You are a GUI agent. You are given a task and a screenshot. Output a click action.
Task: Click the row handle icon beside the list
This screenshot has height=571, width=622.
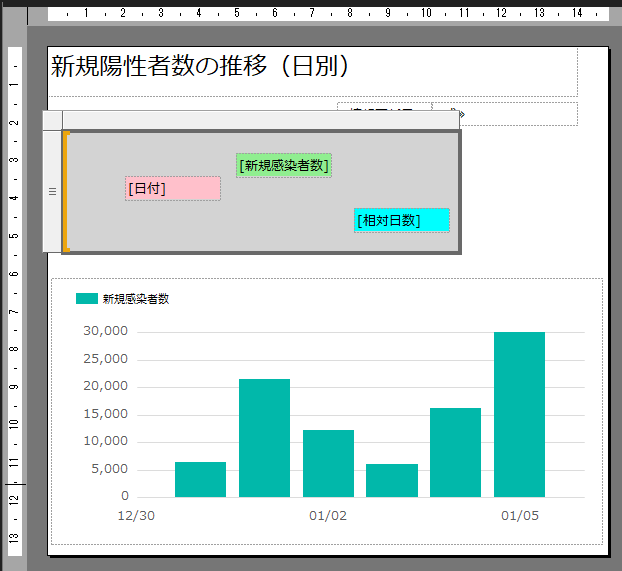pos(53,191)
